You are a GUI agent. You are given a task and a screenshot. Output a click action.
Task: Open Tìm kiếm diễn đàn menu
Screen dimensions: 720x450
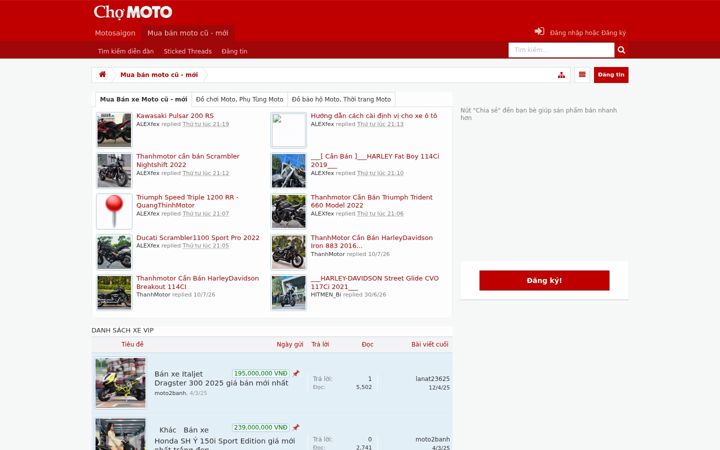pos(126,51)
